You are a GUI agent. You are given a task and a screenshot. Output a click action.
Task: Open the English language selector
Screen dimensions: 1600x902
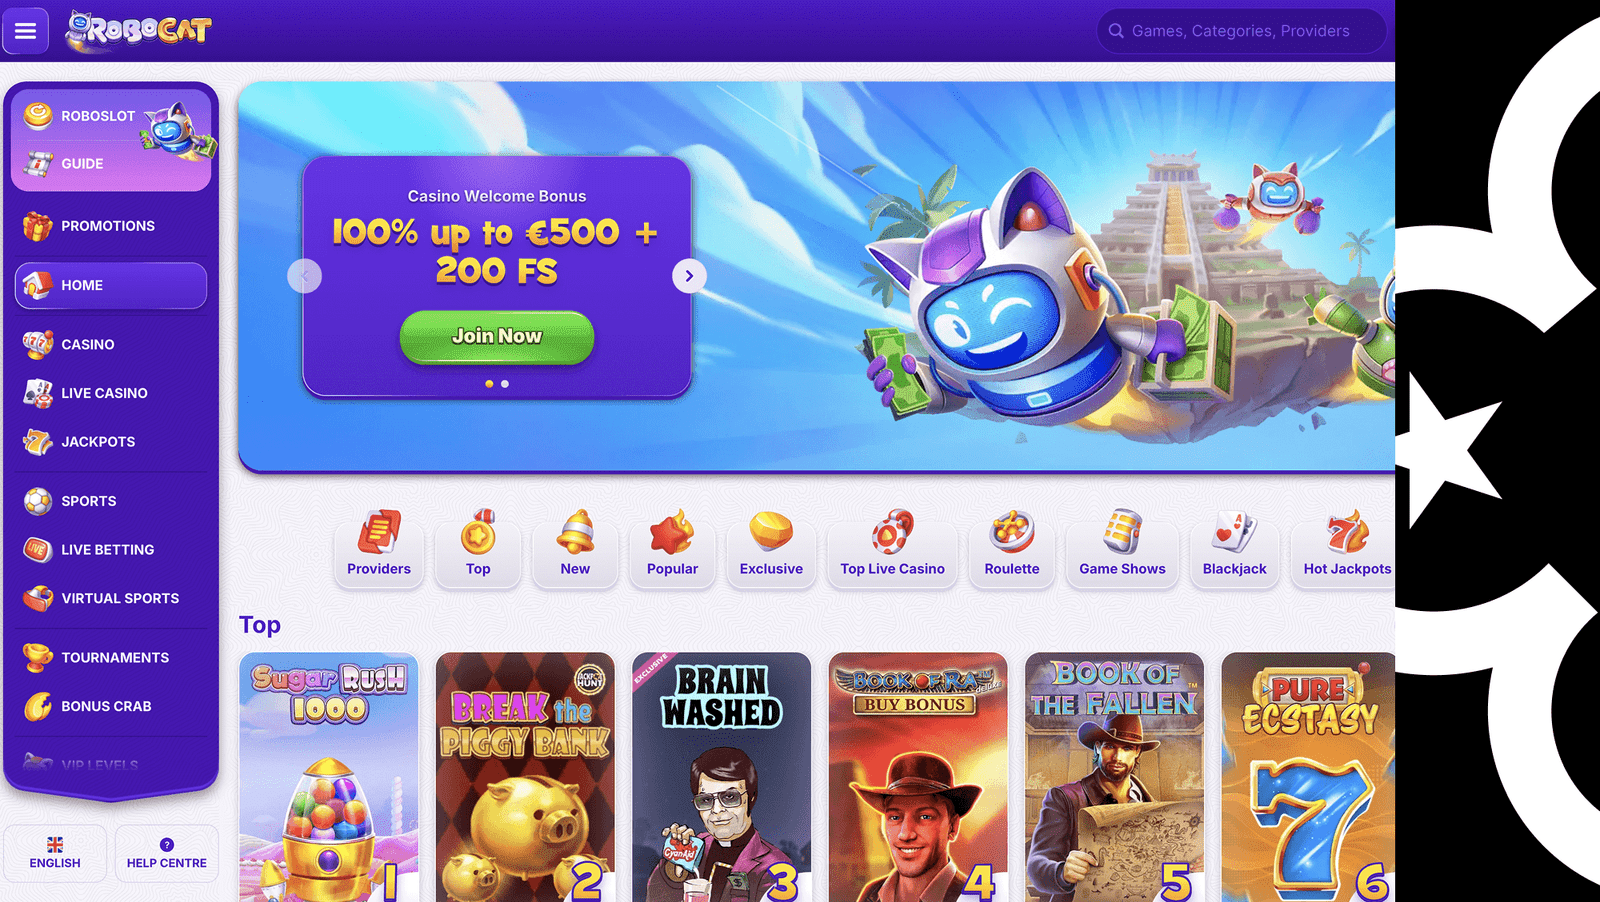55,853
